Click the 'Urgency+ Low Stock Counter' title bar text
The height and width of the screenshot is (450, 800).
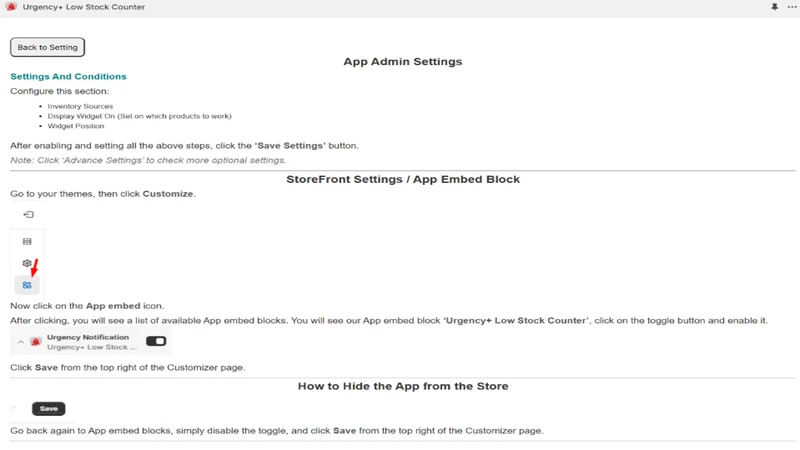[84, 7]
